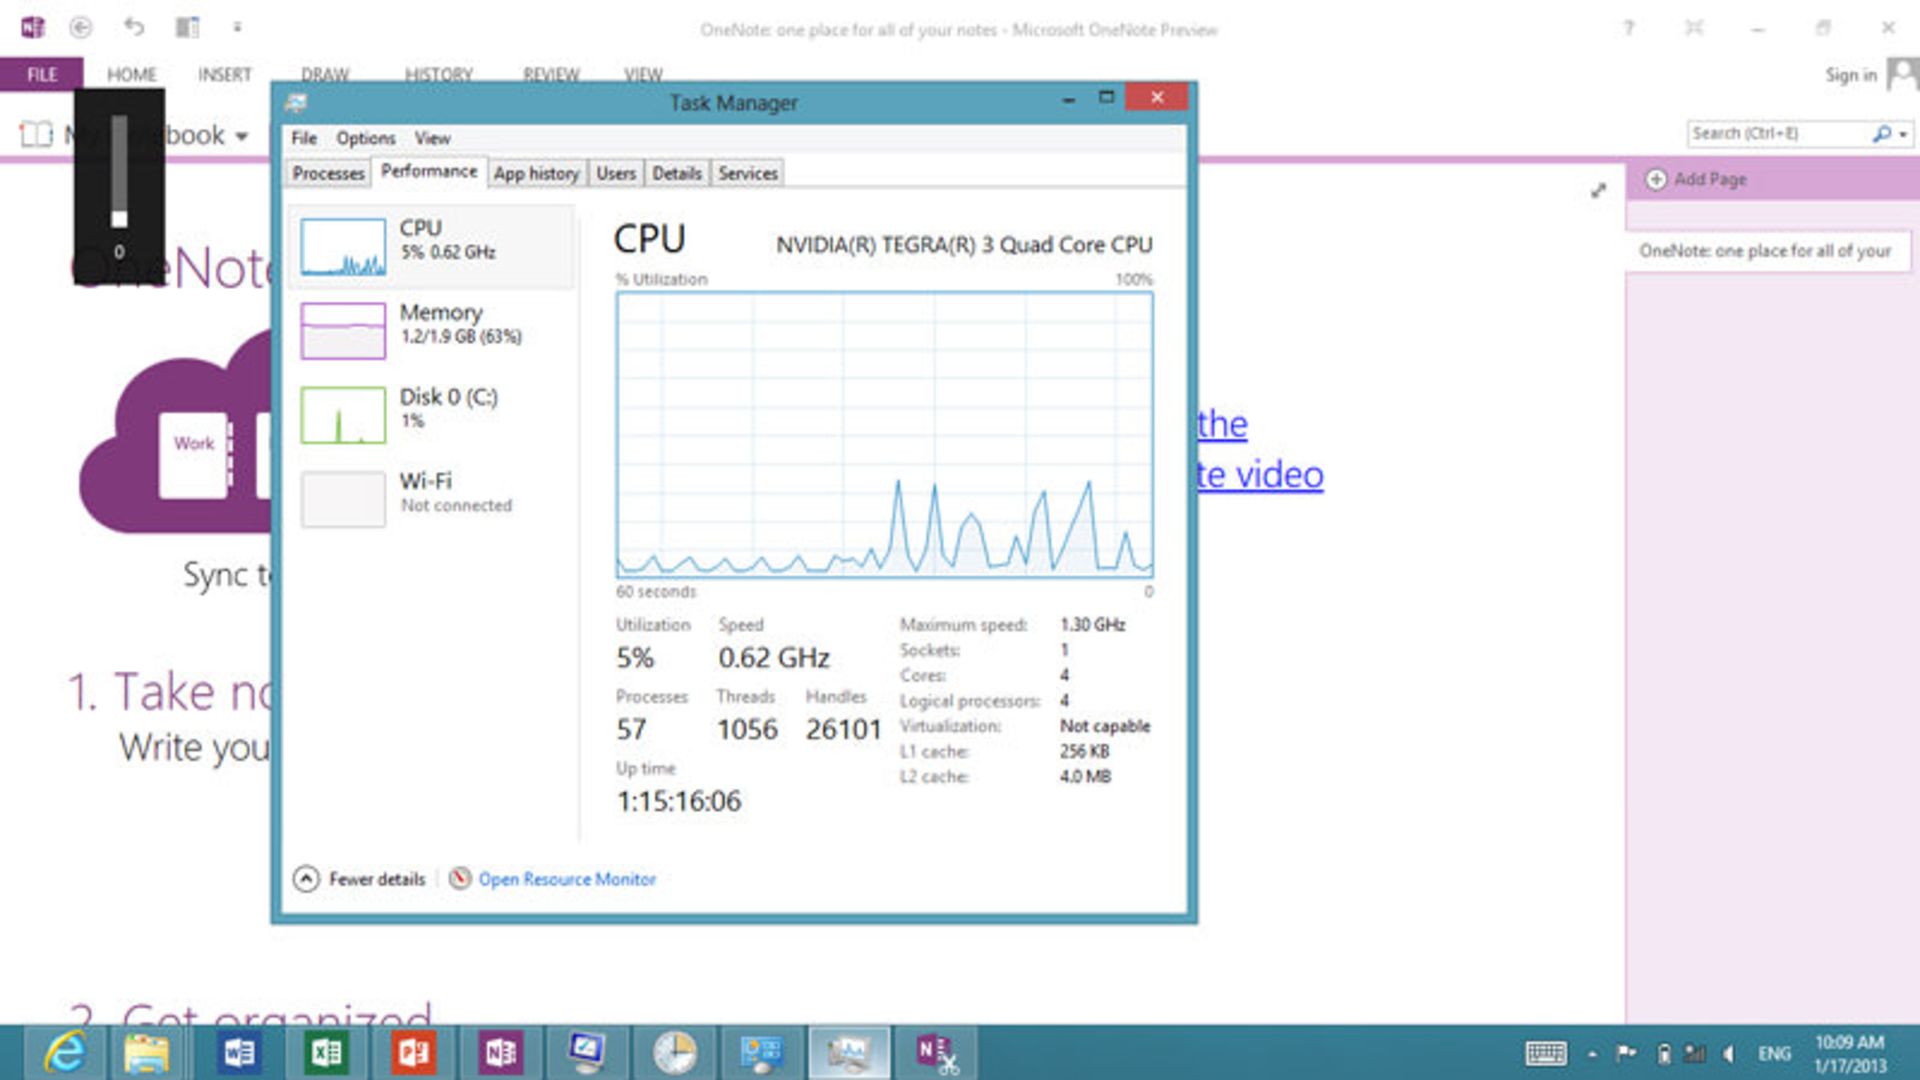Switch to the Services tab
Image resolution: width=1920 pixels, height=1080 pixels.
click(x=747, y=173)
